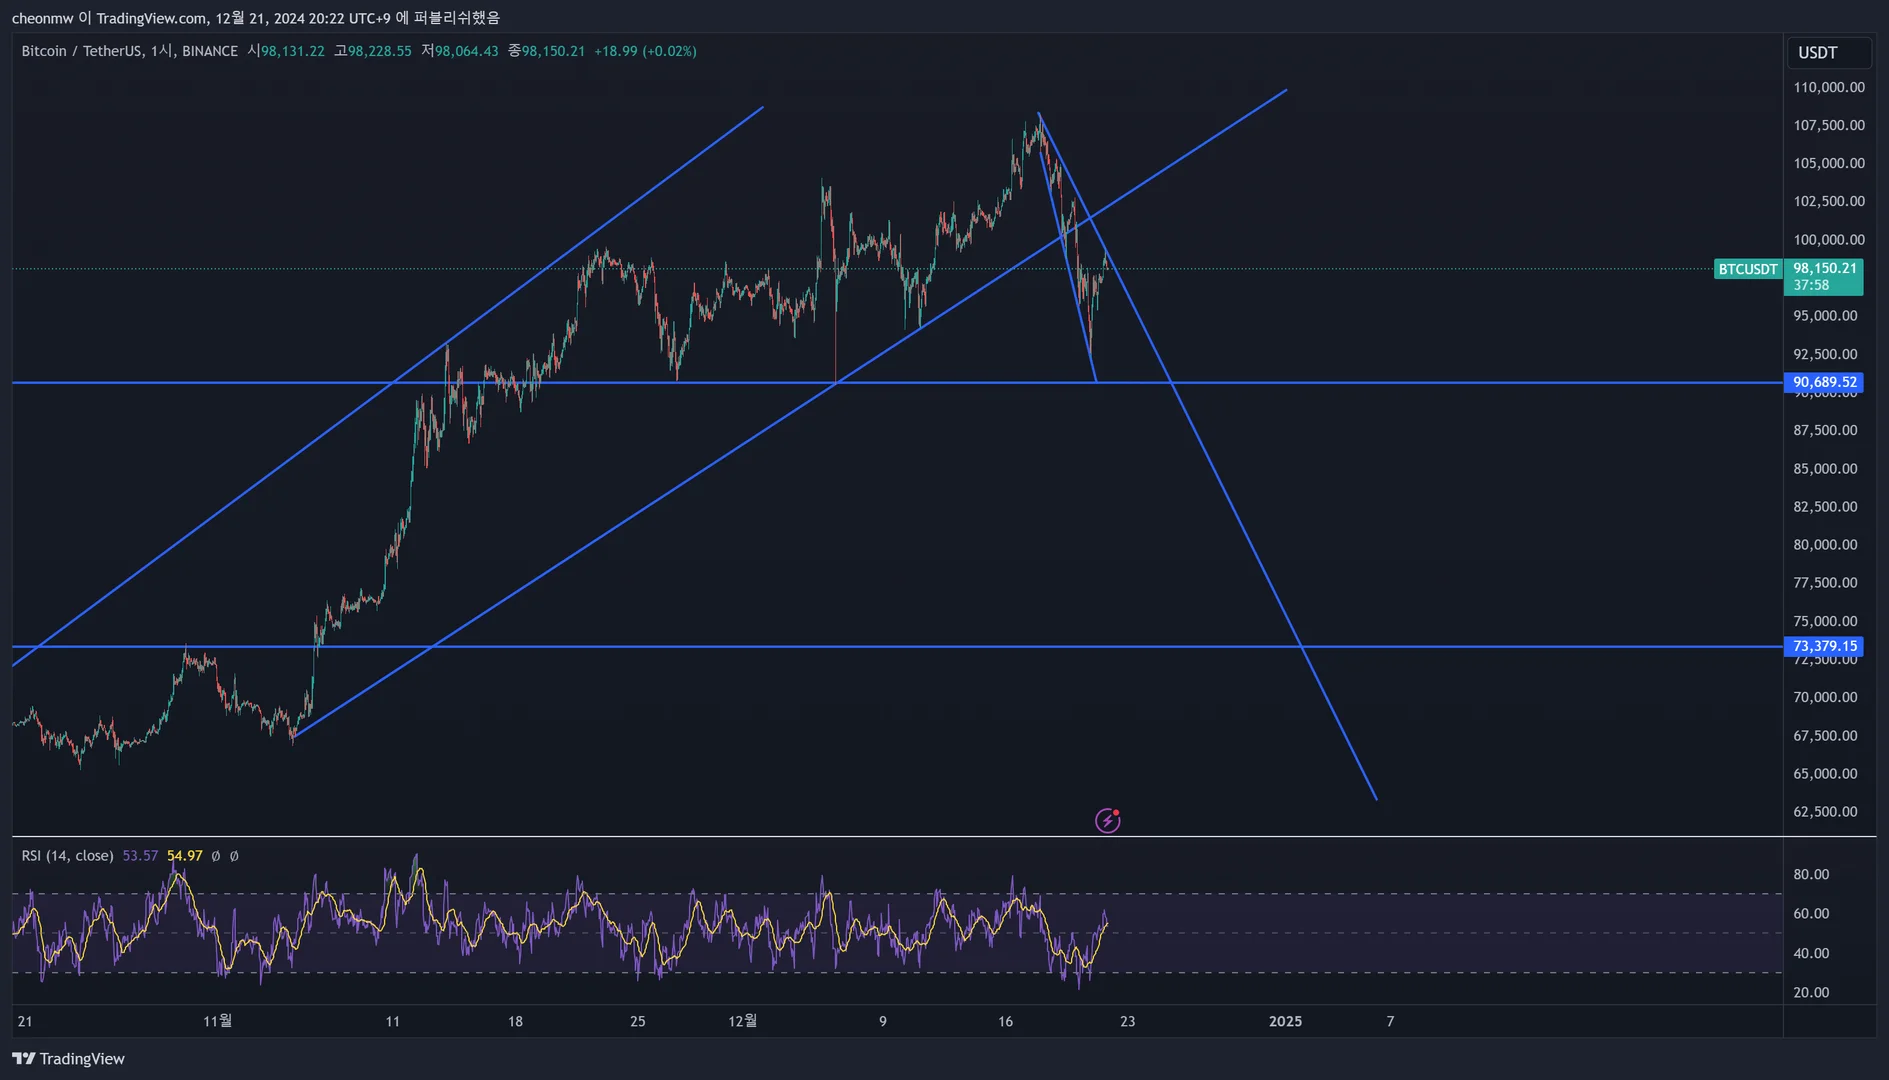Select the 90,689.52 horizontal line label
The width and height of the screenshot is (1889, 1080).
[x=1824, y=382]
